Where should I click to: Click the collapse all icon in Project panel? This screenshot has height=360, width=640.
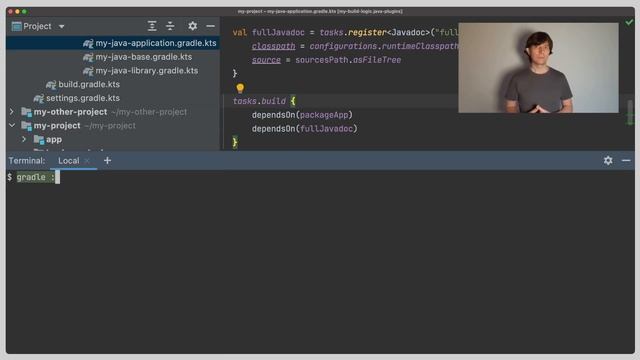coord(170,26)
